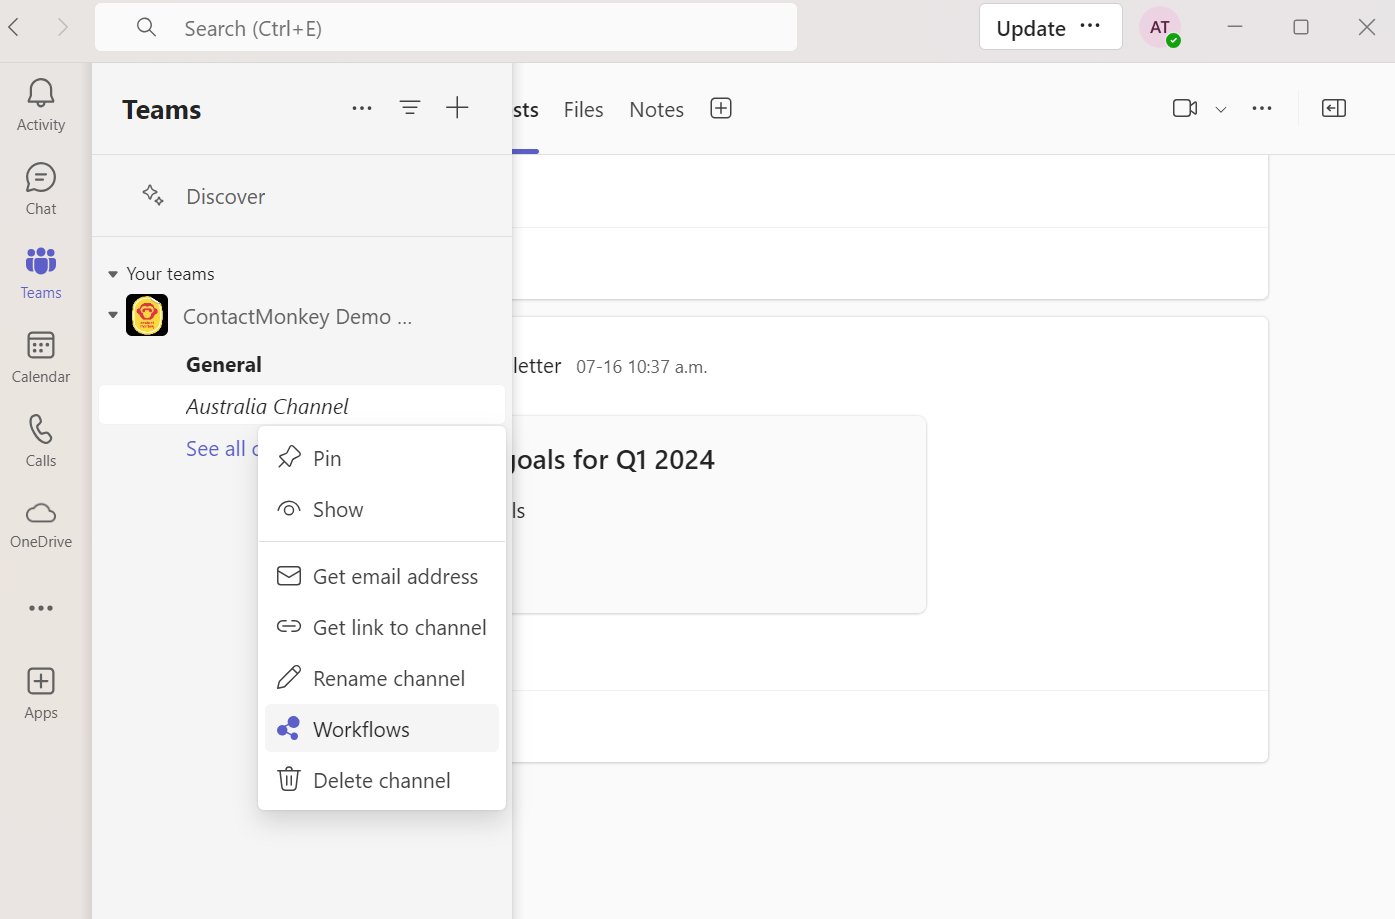Start a meeting with the video icon

point(1185,108)
